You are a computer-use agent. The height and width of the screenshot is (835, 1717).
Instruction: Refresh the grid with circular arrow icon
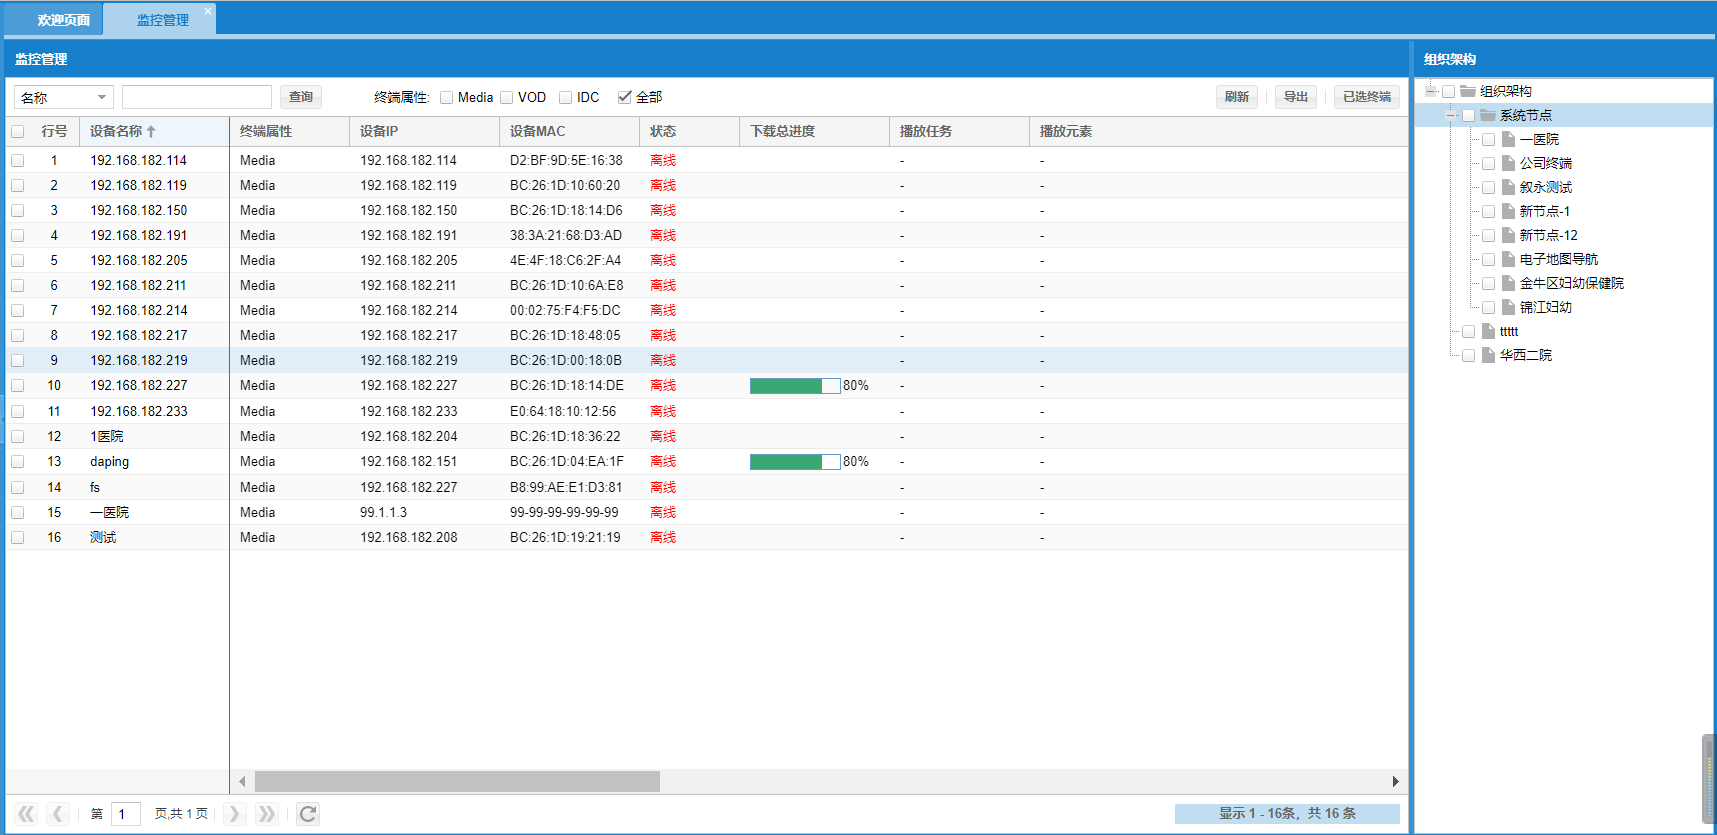tap(308, 814)
